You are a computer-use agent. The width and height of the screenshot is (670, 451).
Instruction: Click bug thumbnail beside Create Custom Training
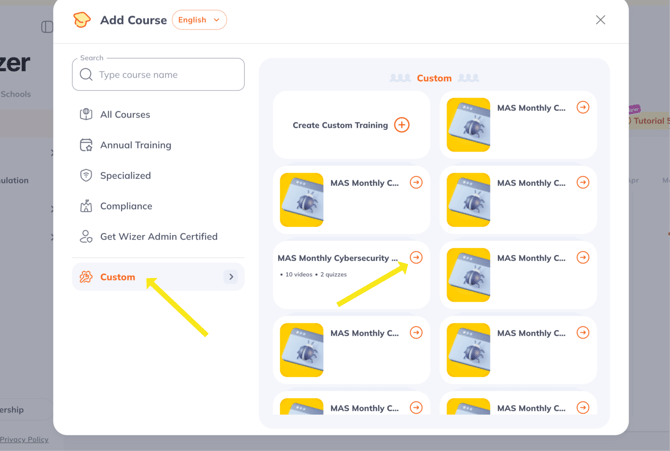[x=468, y=125]
